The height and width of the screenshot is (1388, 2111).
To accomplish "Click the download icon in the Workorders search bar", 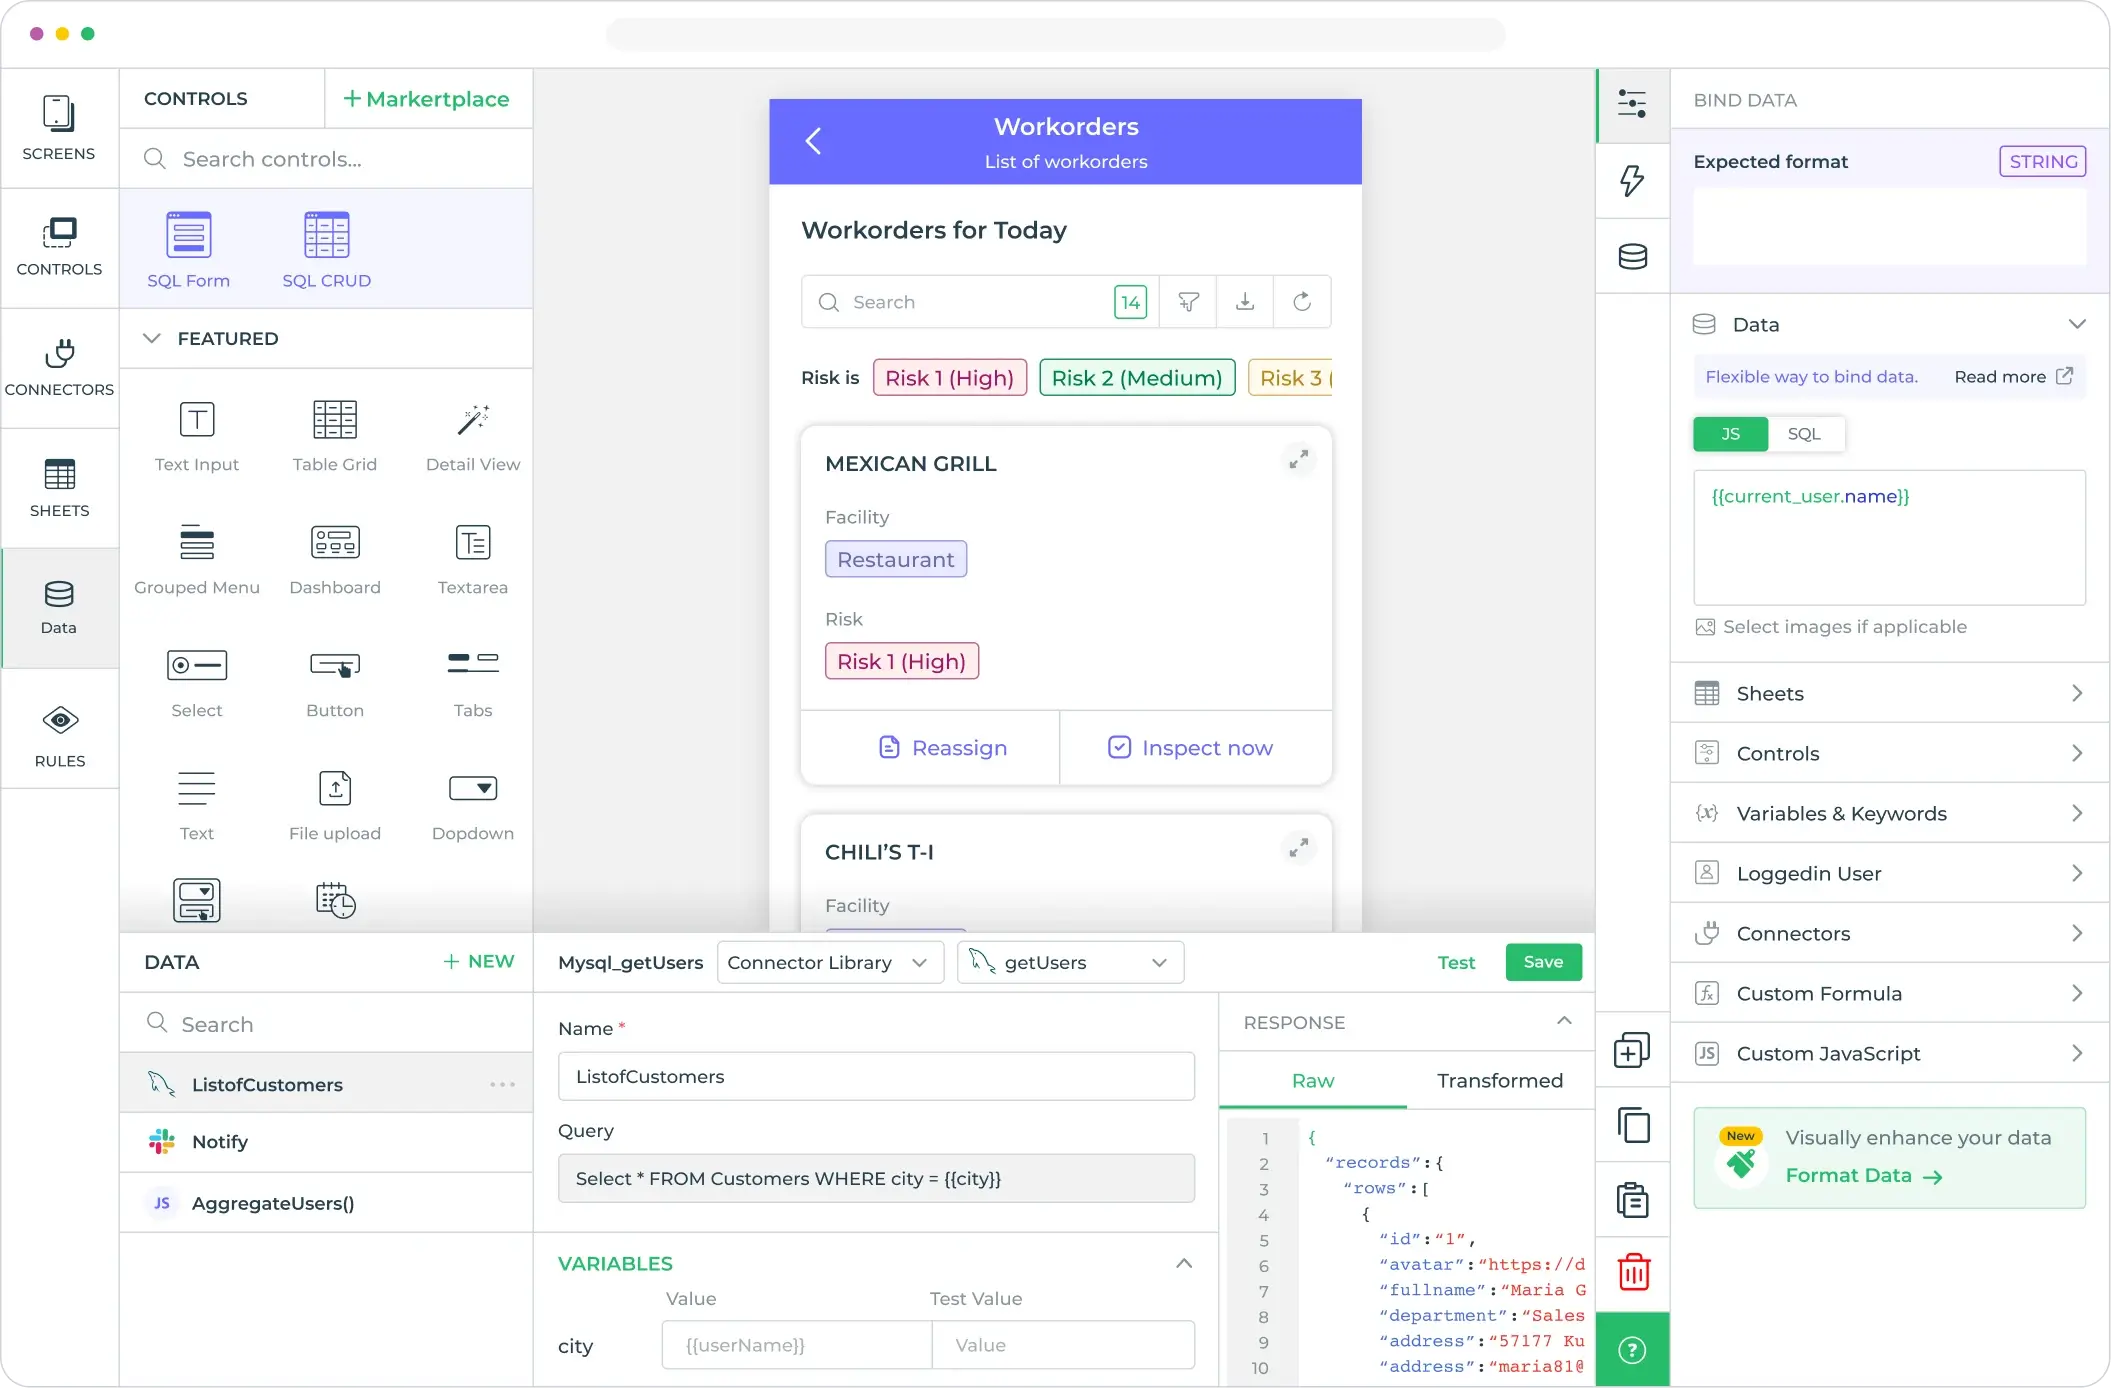I will point(1245,301).
